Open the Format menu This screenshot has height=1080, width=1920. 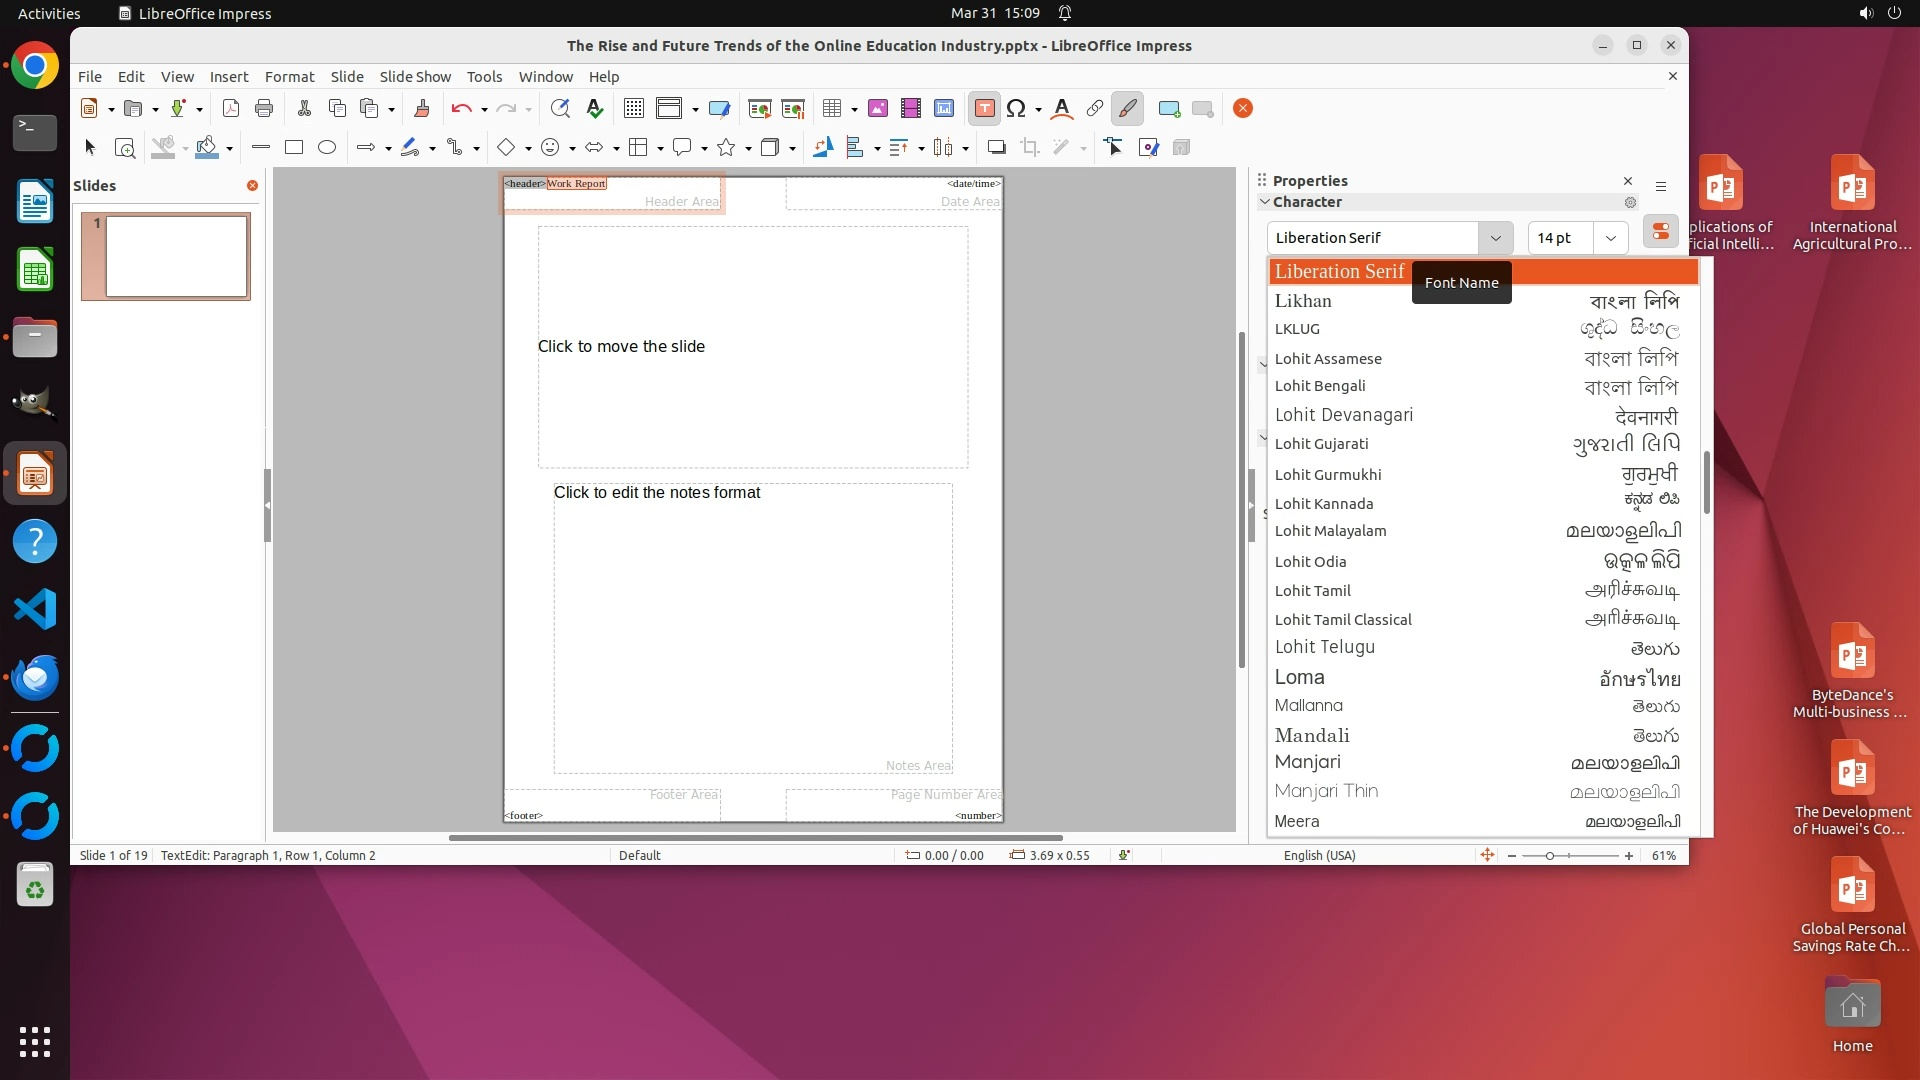[289, 77]
